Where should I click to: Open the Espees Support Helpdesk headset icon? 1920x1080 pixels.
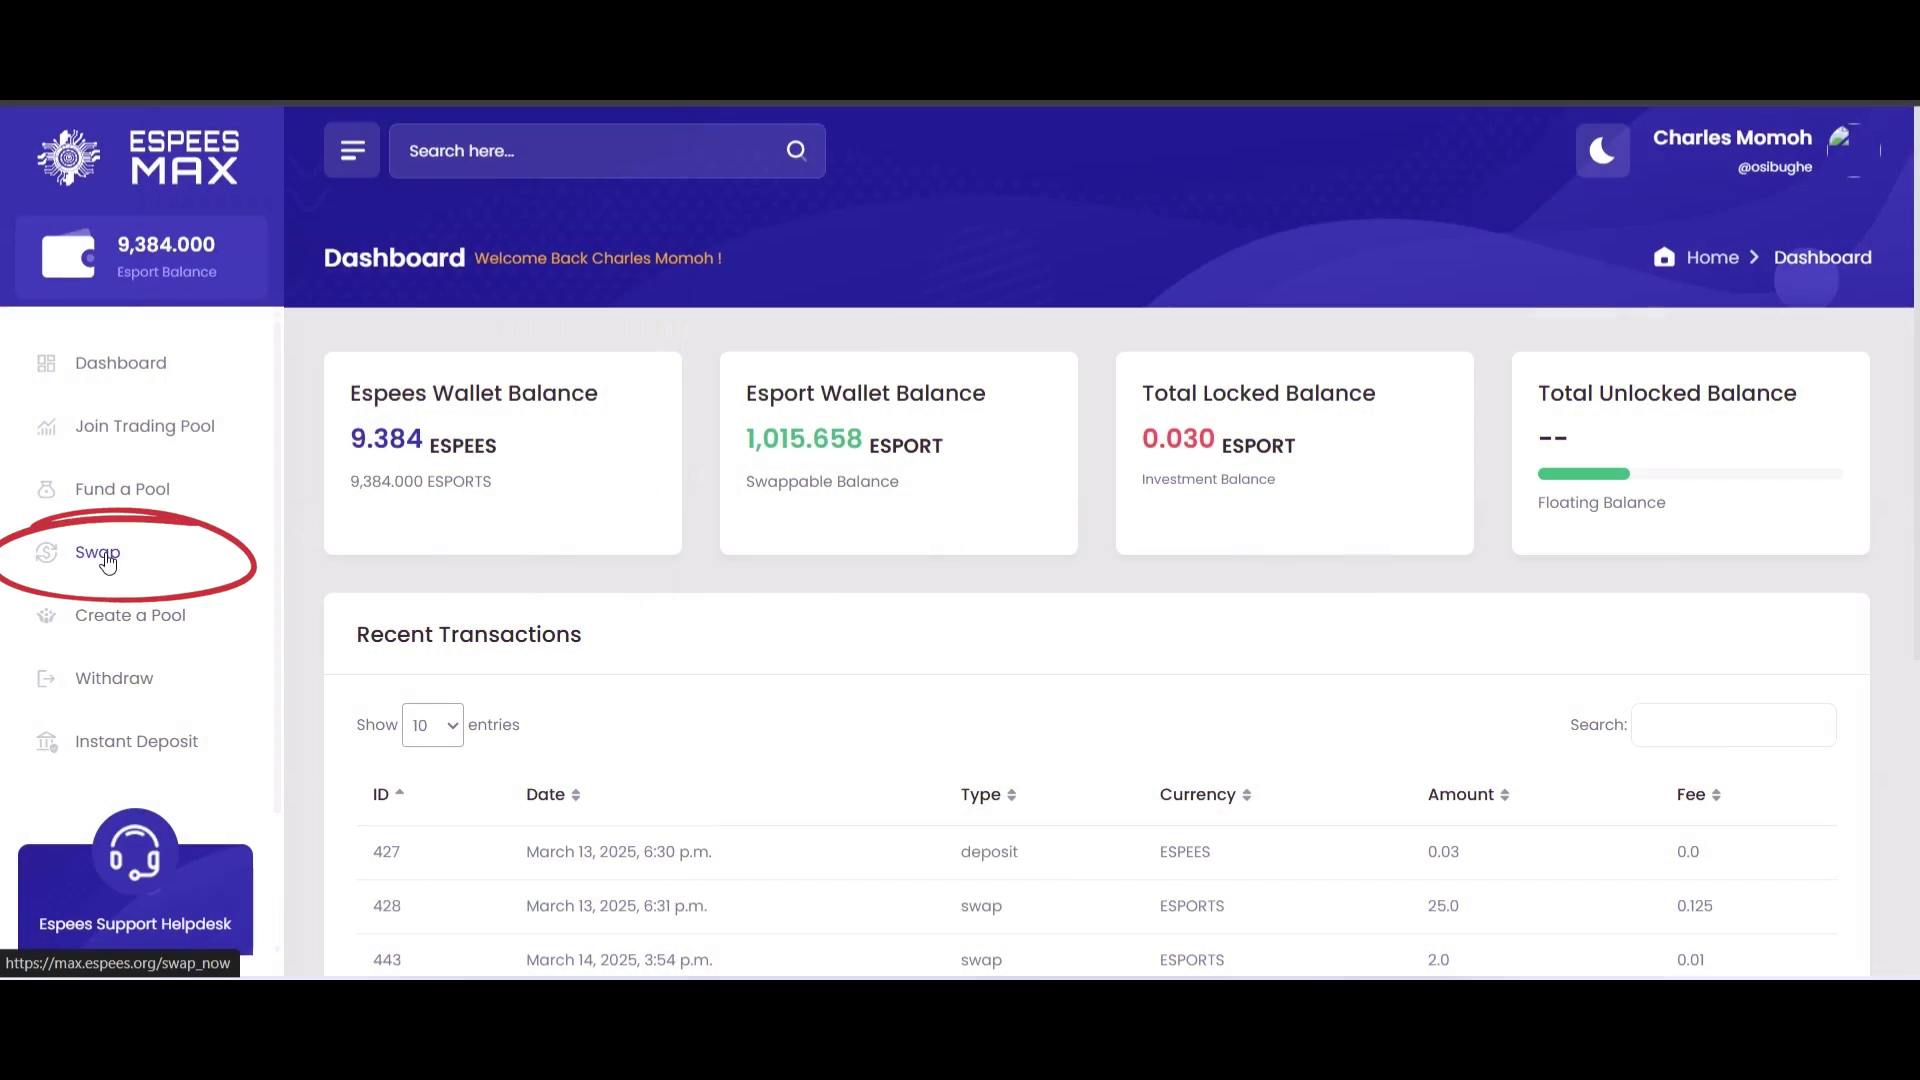pyautogui.click(x=135, y=852)
